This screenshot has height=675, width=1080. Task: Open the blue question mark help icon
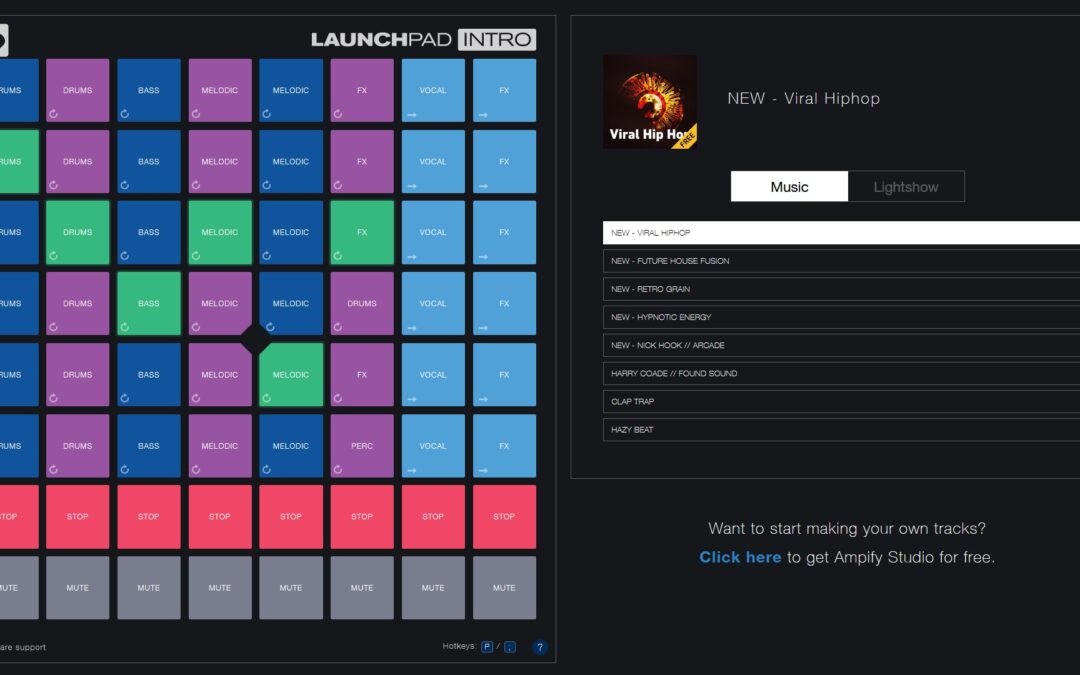click(x=540, y=647)
